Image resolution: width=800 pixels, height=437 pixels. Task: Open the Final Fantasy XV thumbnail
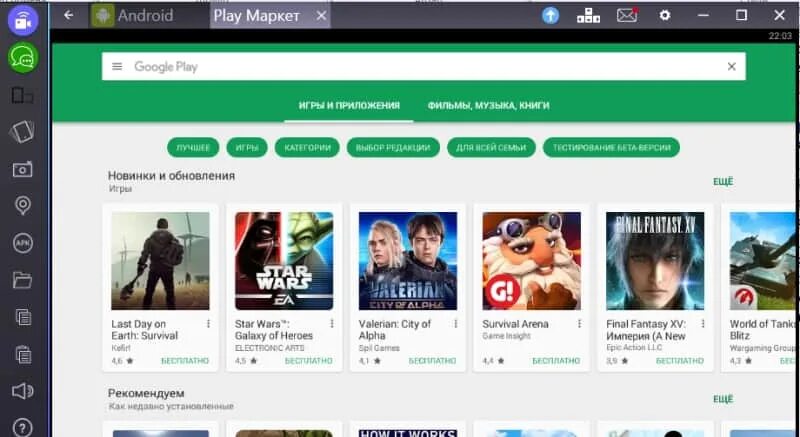click(655, 261)
